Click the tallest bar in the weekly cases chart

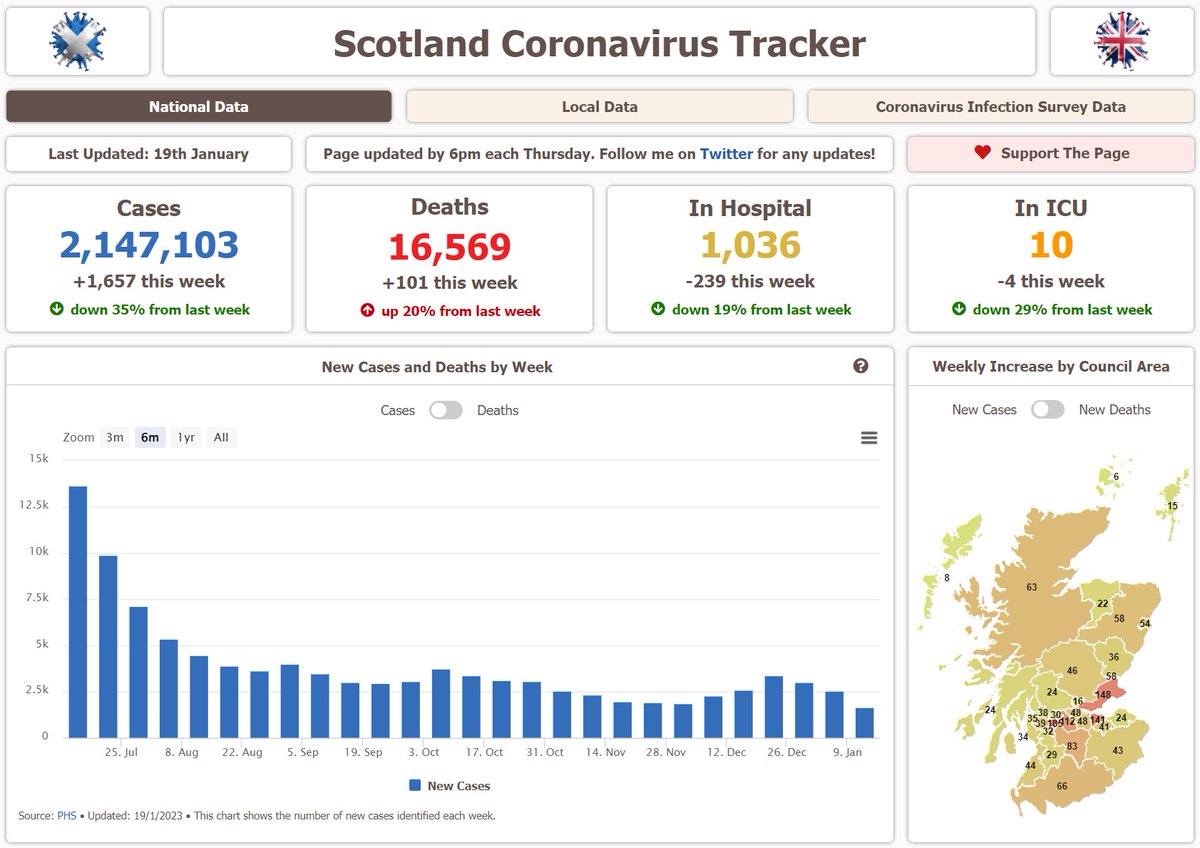78,610
